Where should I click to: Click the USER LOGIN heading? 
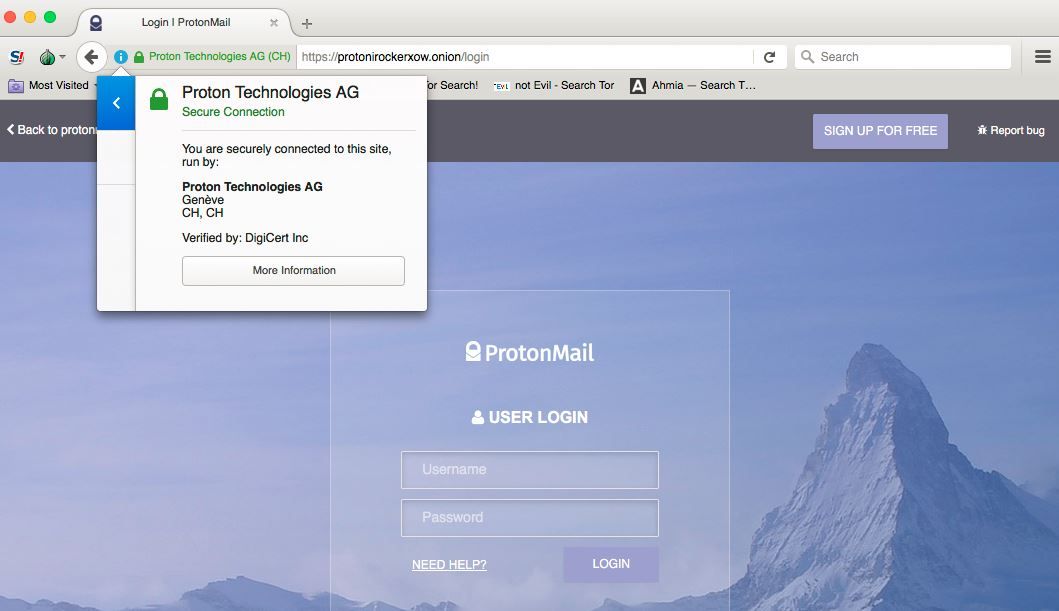(530, 417)
